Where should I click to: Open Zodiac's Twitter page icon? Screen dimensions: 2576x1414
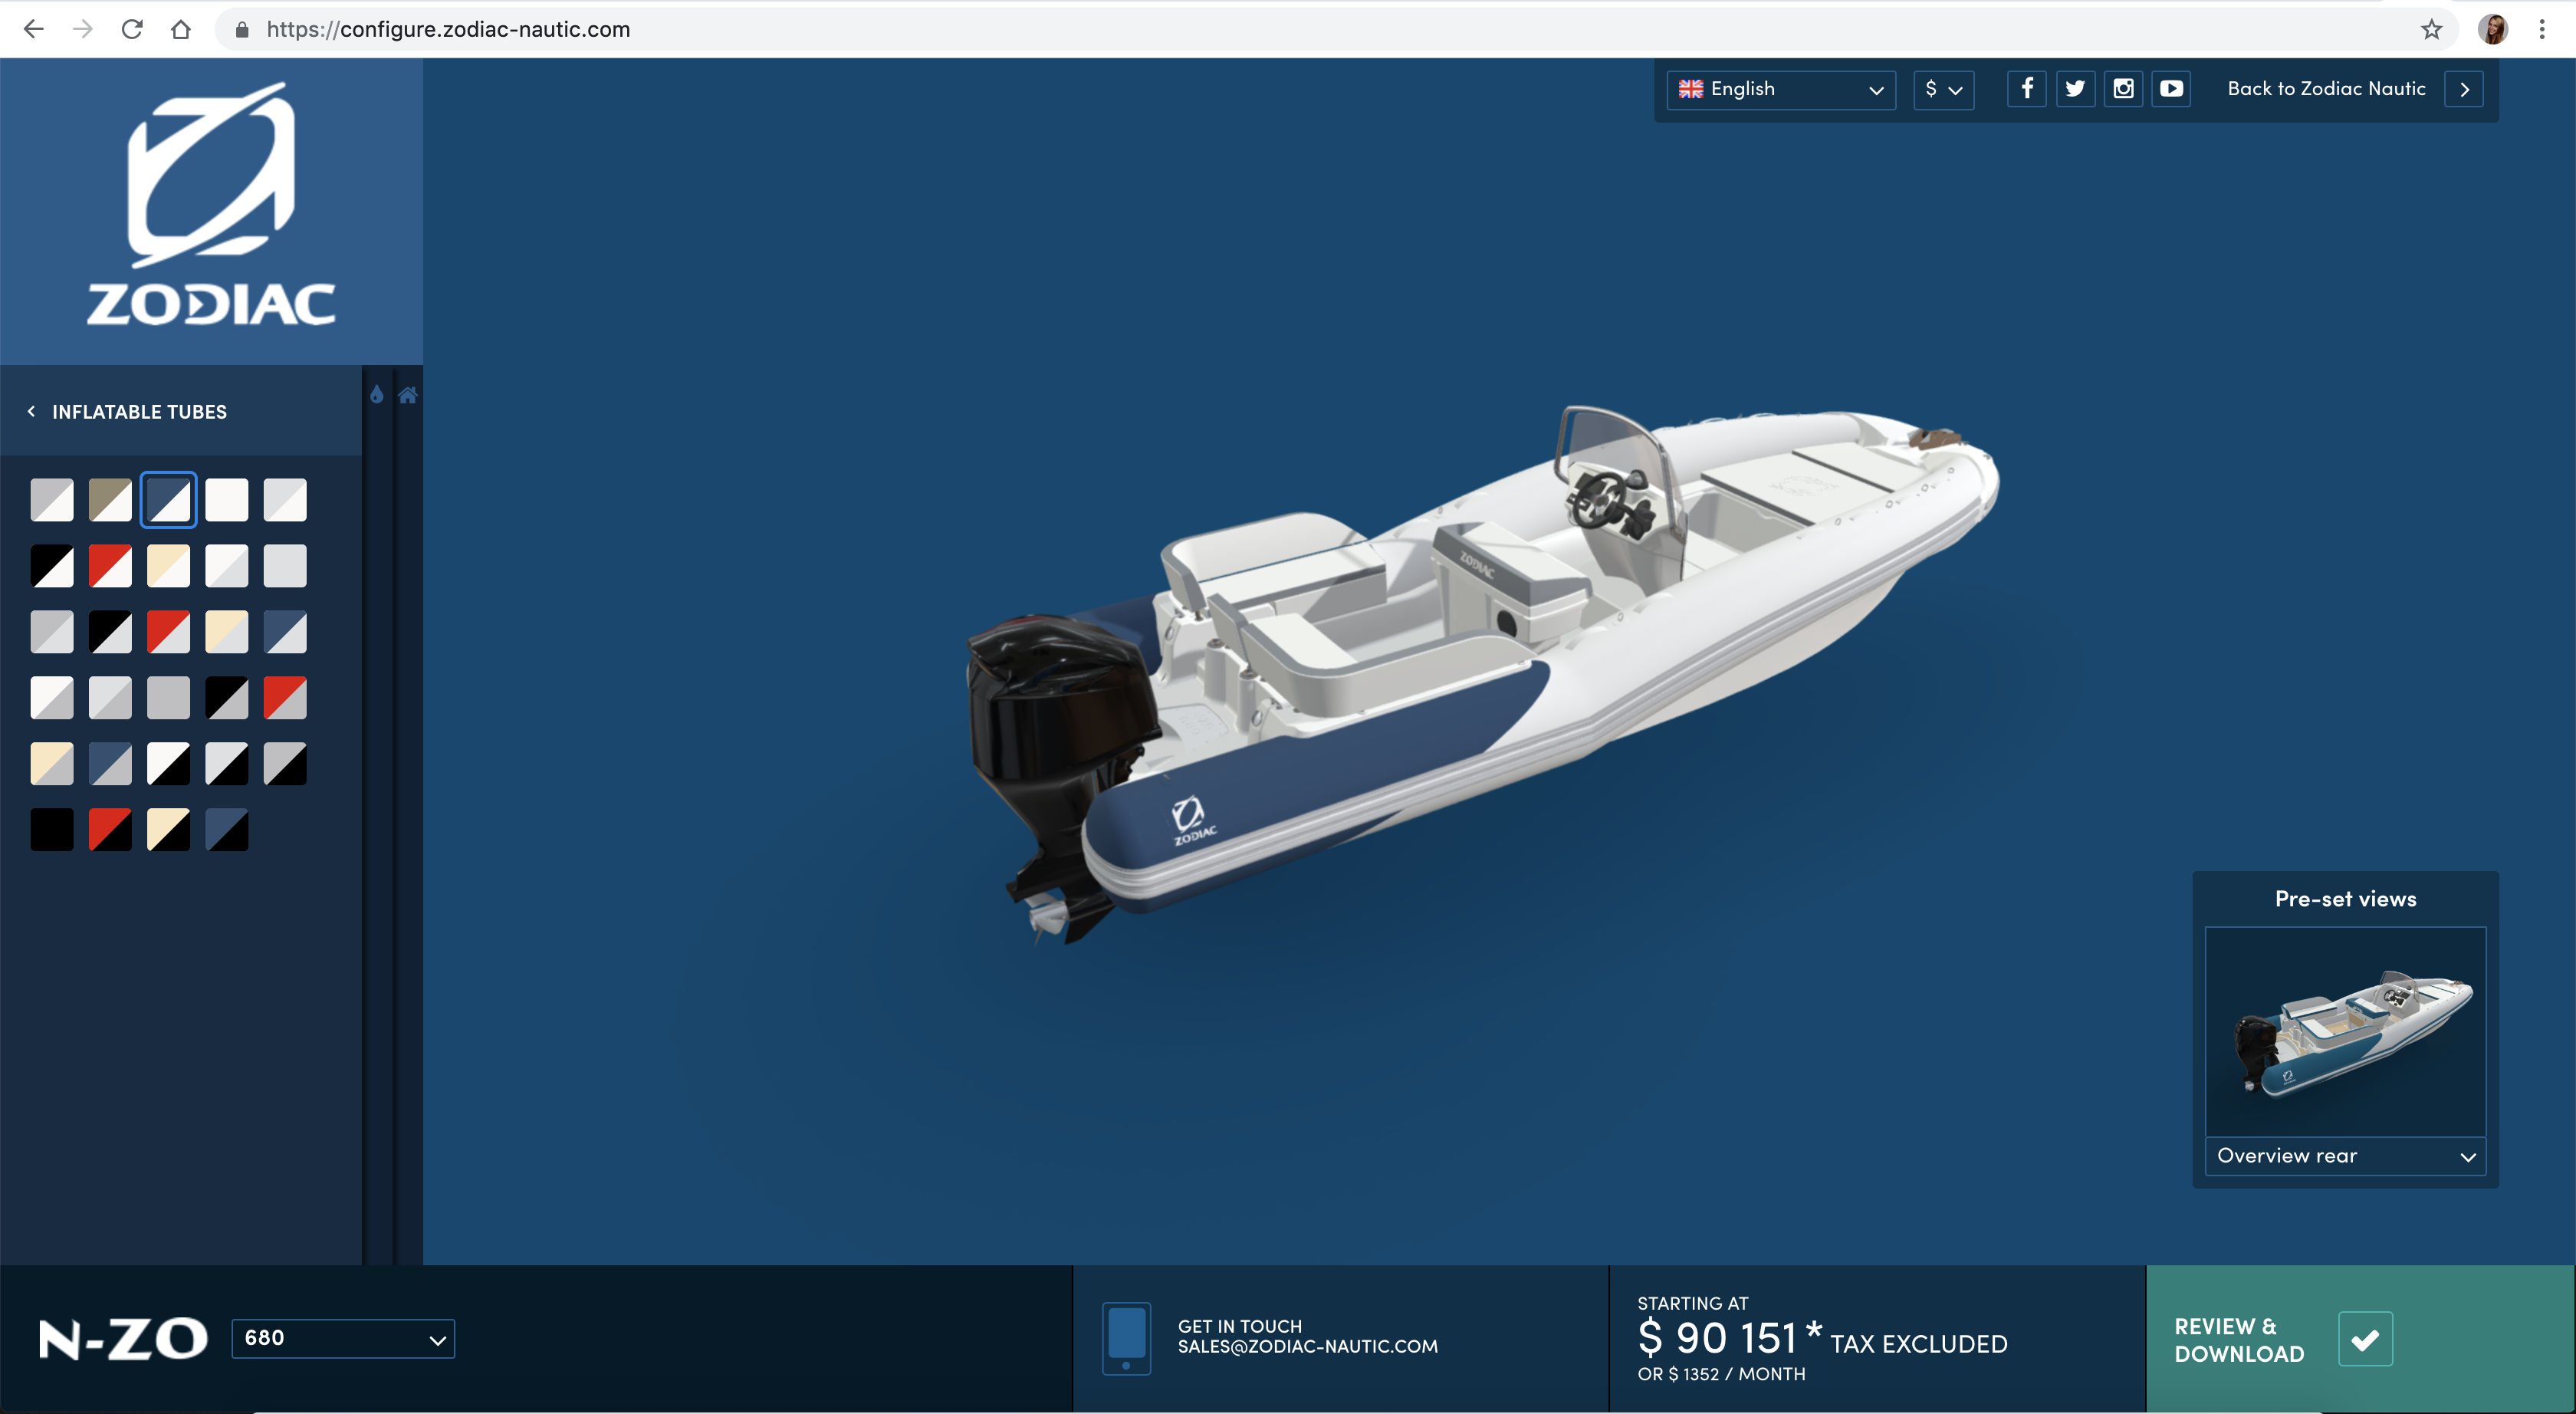point(2075,89)
